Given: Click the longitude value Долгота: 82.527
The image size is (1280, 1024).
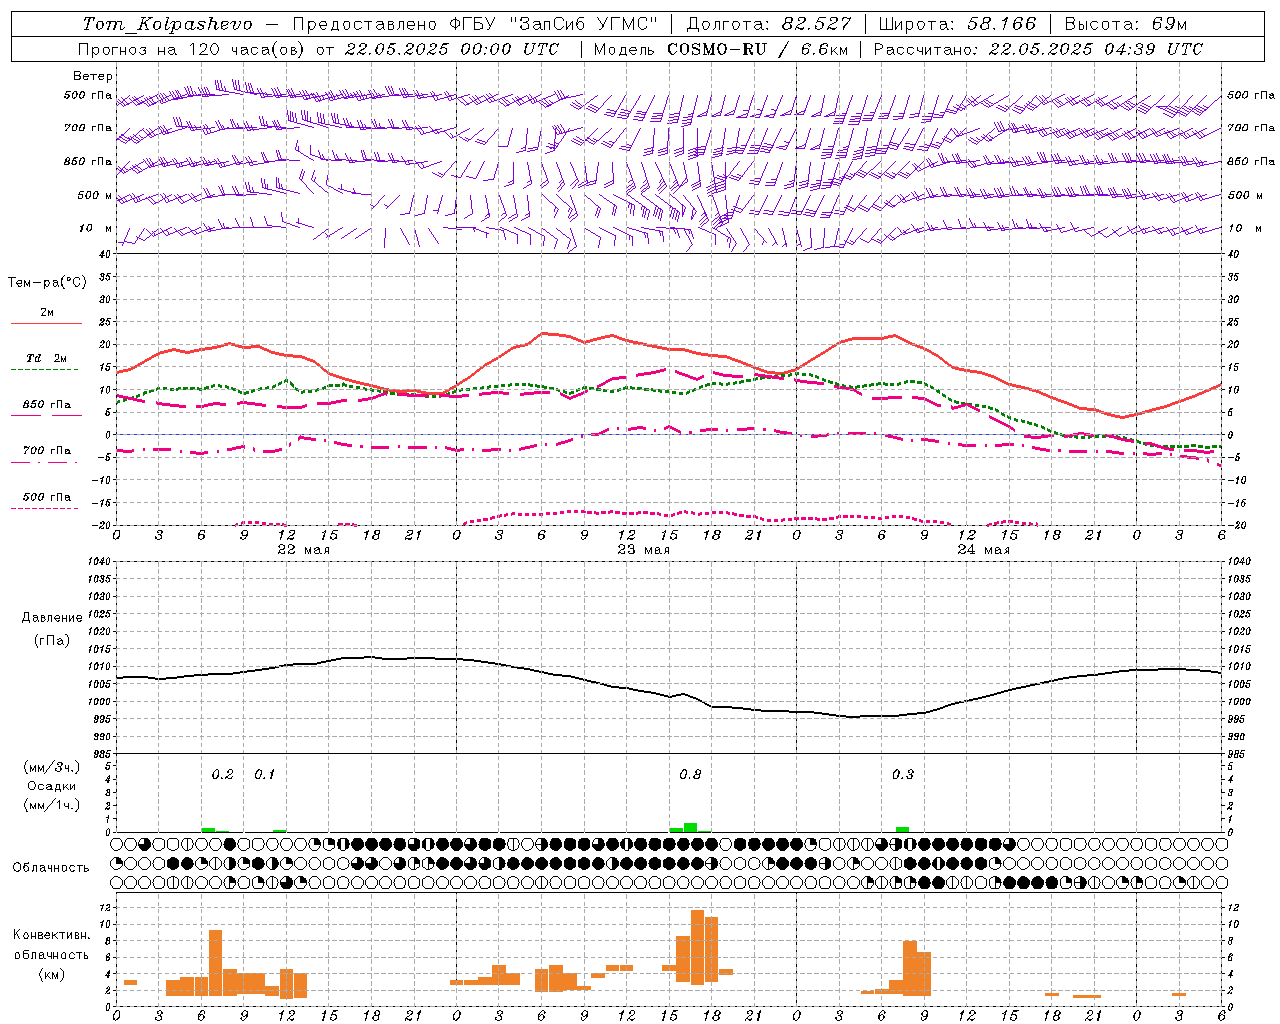Looking at the screenshot, I should pyautogui.click(x=769, y=24).
